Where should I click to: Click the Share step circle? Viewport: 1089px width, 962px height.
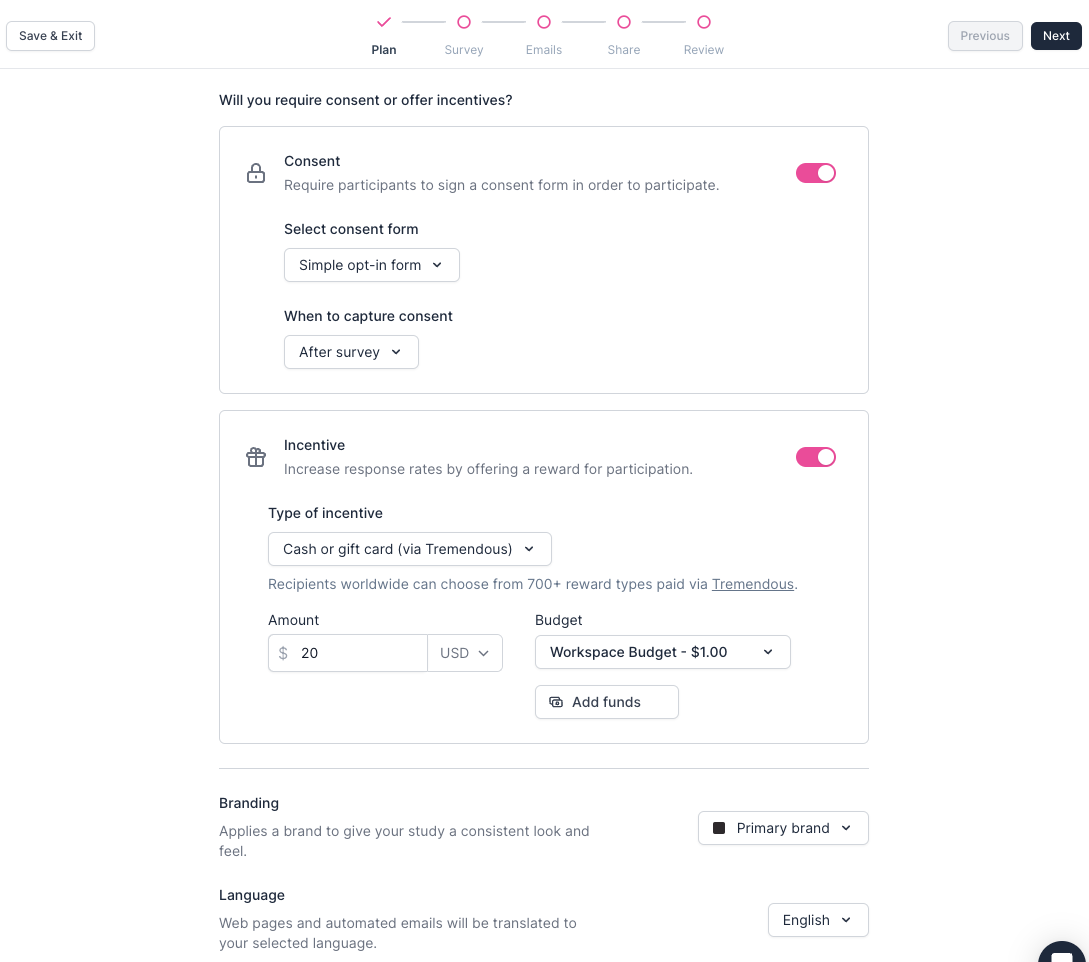click(624, 22)
